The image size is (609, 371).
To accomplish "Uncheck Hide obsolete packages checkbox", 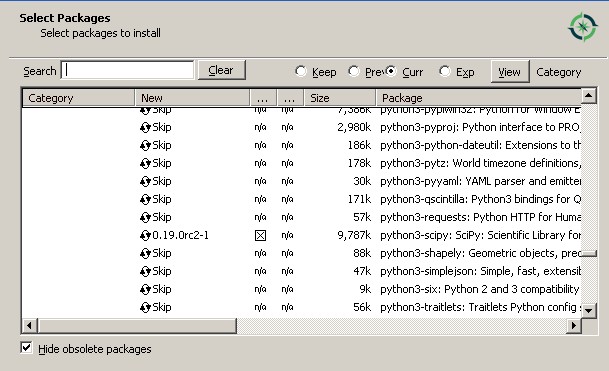I will click(26, 348).
